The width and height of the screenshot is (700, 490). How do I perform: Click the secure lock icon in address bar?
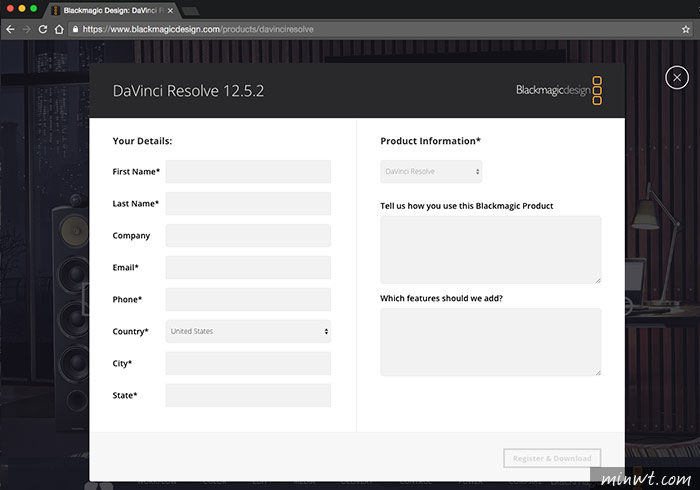75,29
